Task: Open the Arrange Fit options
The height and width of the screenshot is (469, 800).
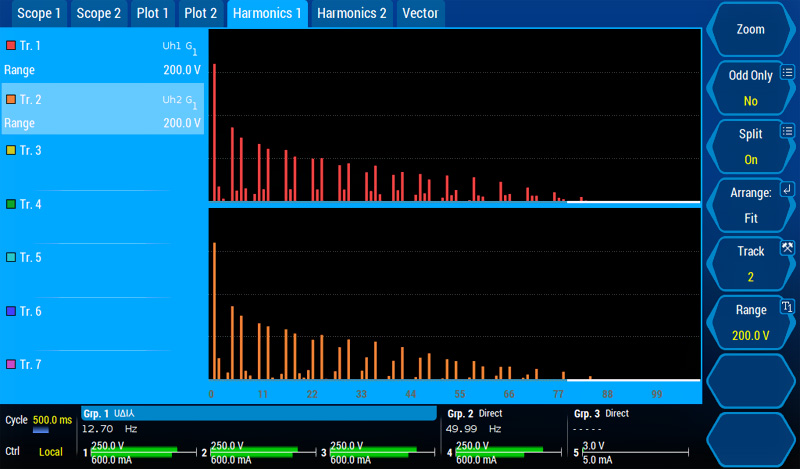Action: coord(750,205)
